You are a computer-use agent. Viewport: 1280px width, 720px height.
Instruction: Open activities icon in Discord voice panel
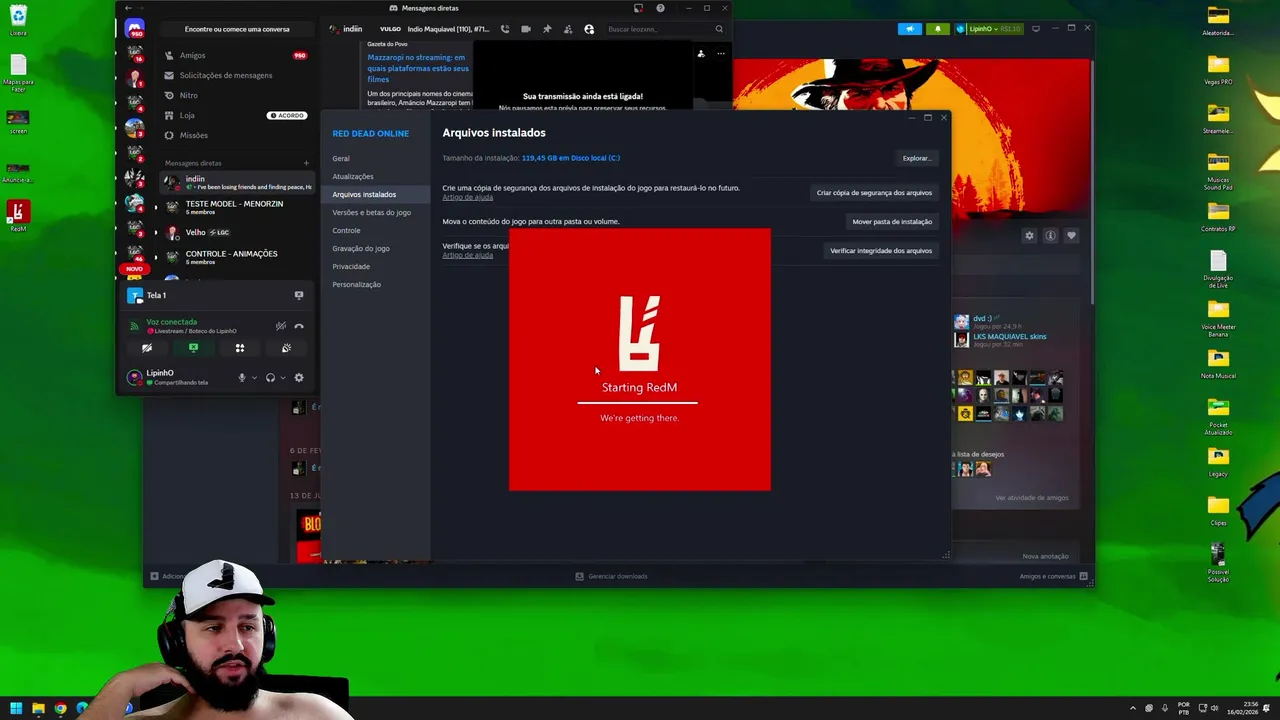pos(240,348)
